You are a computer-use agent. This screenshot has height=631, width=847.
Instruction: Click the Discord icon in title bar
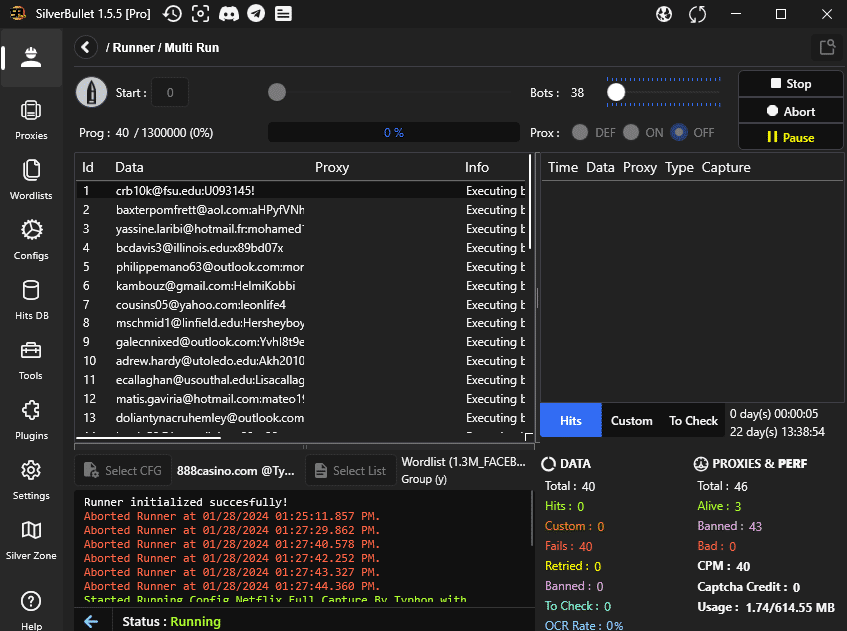coord(229,14)
